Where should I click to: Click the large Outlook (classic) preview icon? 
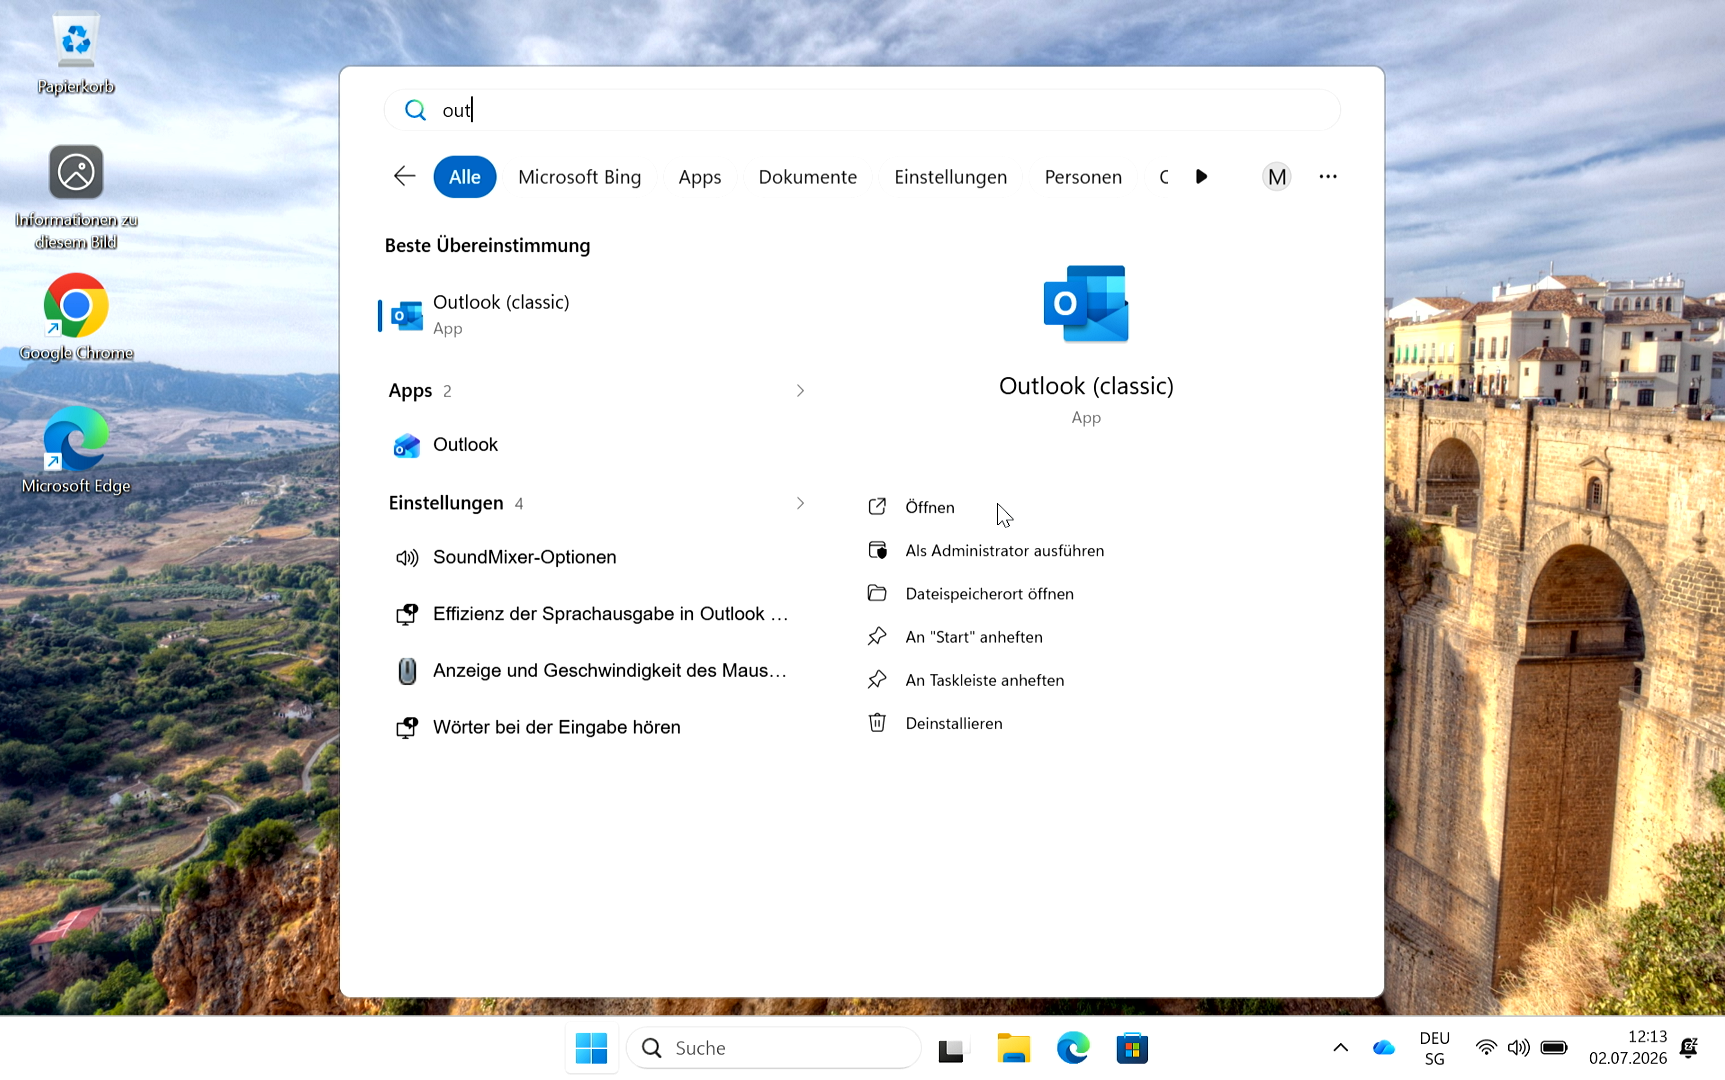click(1086, 303)
